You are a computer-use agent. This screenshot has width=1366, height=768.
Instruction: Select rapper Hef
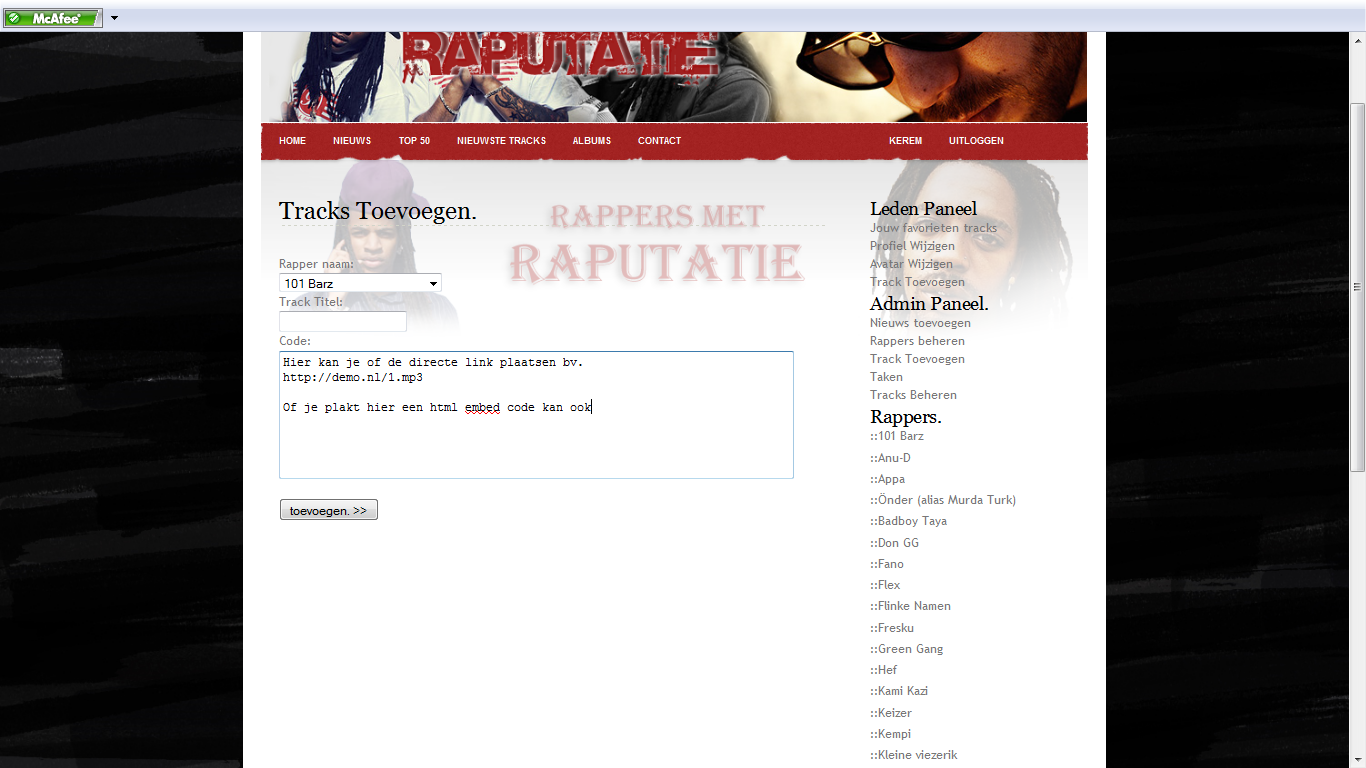click(884, 670)
